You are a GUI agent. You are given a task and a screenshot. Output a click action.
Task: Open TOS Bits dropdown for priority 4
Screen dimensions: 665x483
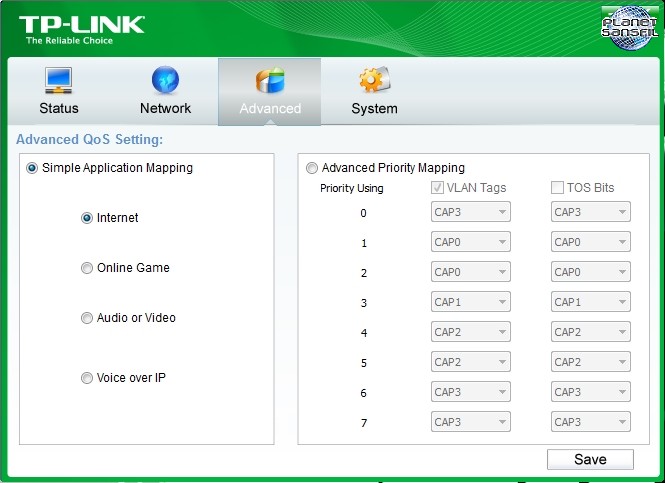pos(591,332)
